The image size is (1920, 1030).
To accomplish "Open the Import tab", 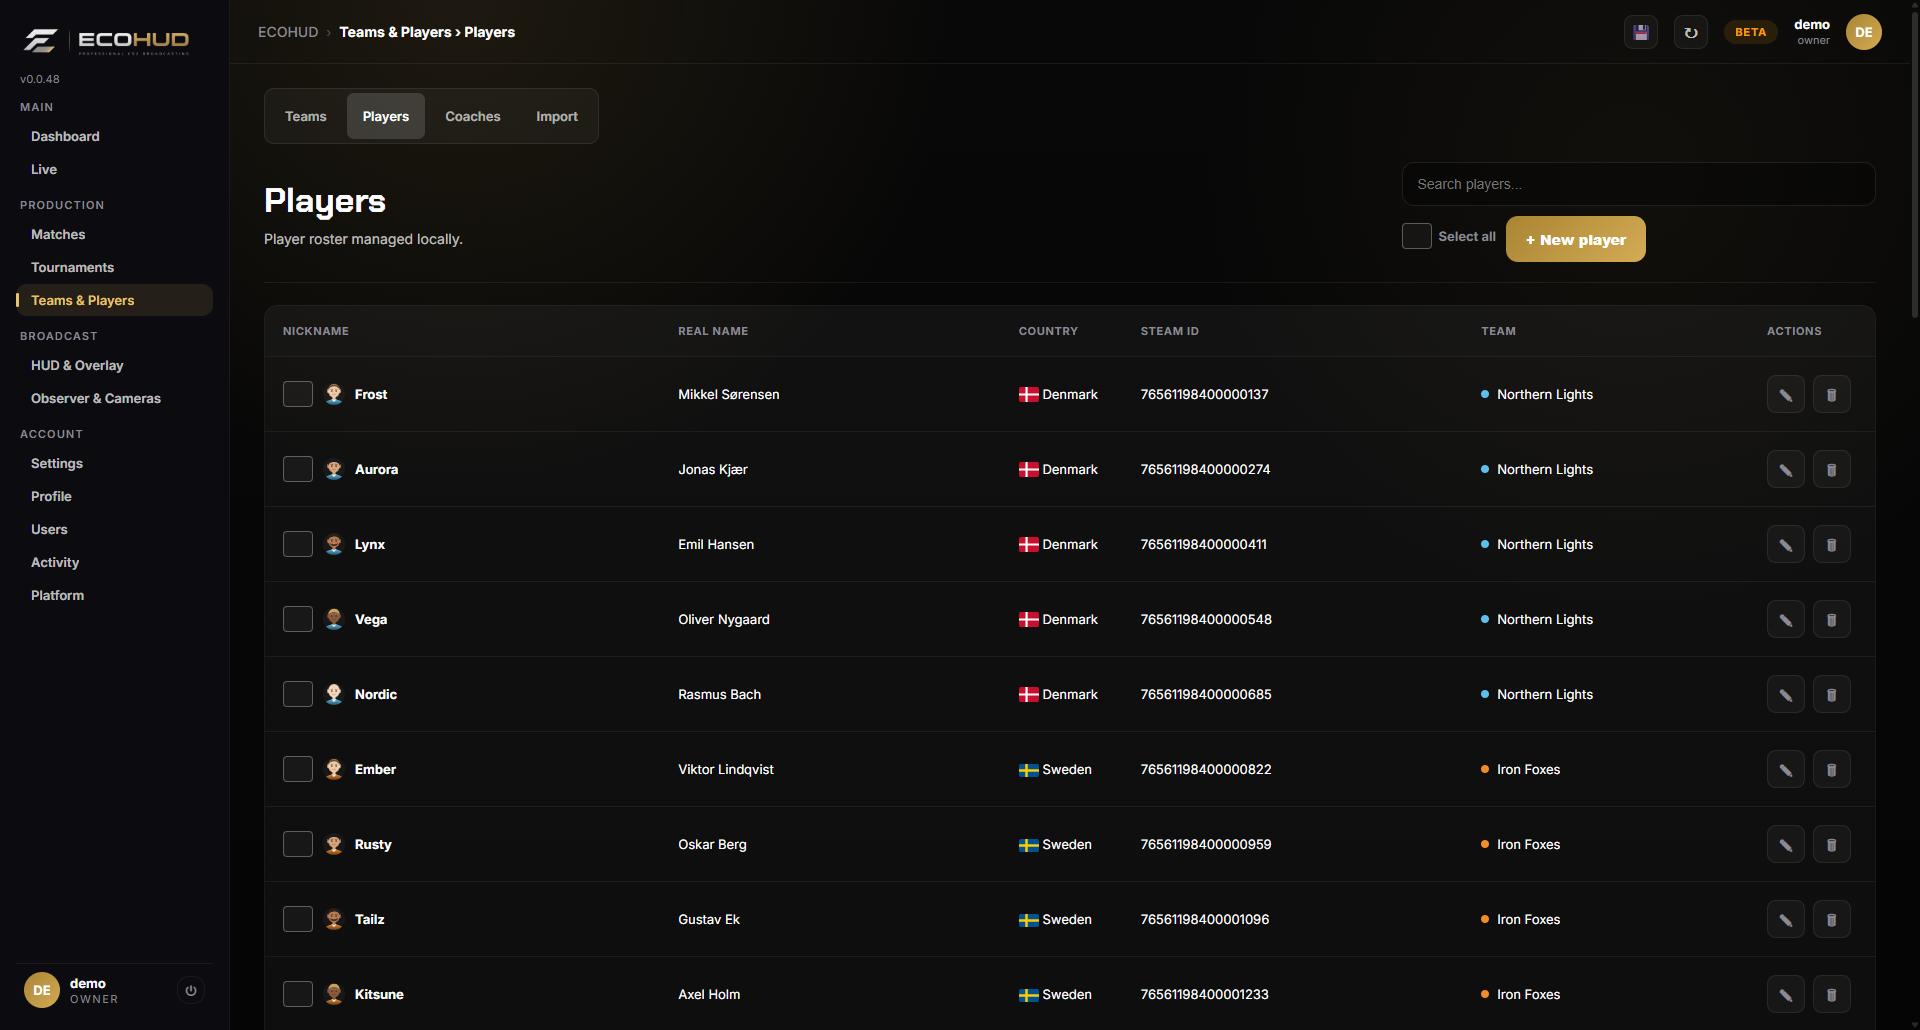I will click(557, 116).
